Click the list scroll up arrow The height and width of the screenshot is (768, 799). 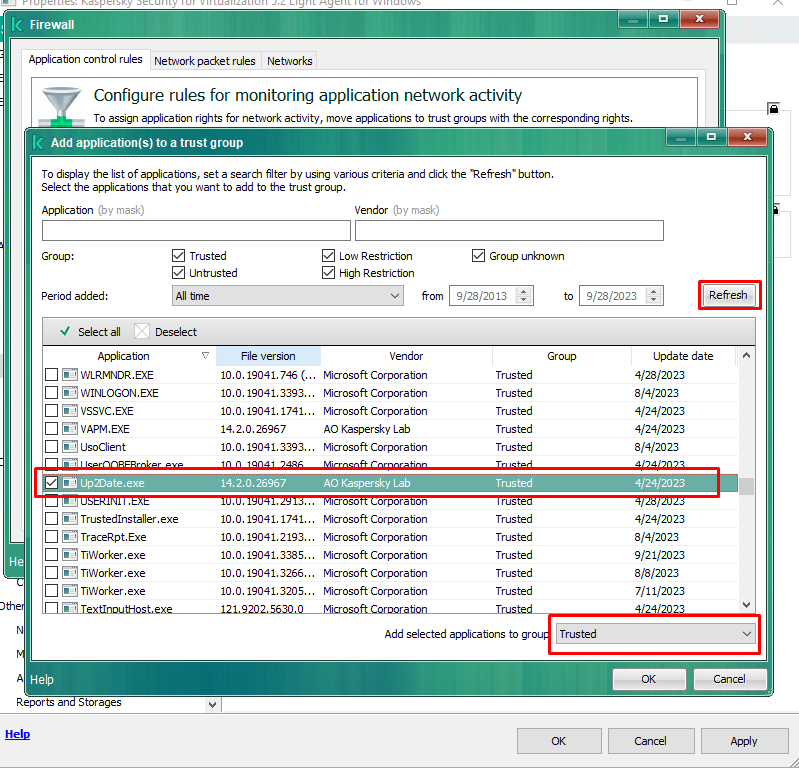point(747,355)
